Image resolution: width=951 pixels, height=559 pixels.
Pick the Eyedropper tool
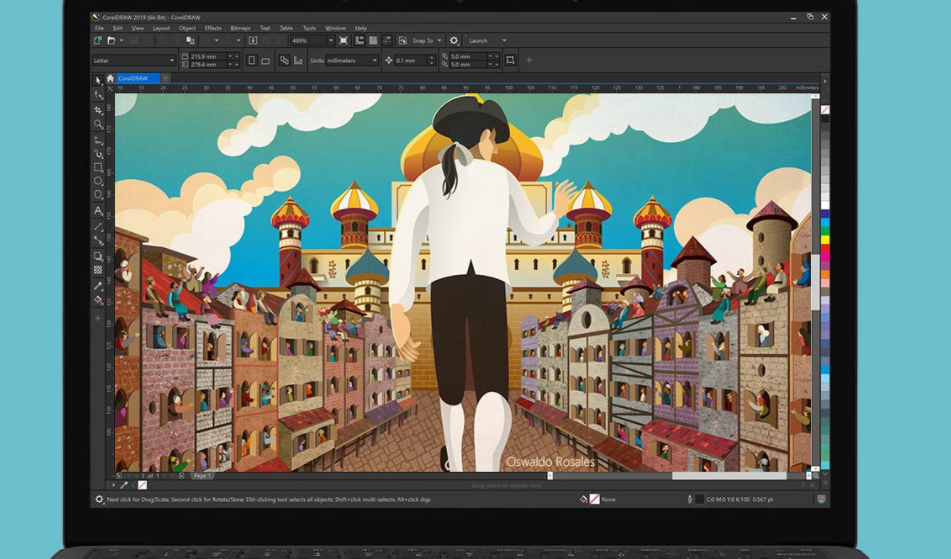point(98,285)
